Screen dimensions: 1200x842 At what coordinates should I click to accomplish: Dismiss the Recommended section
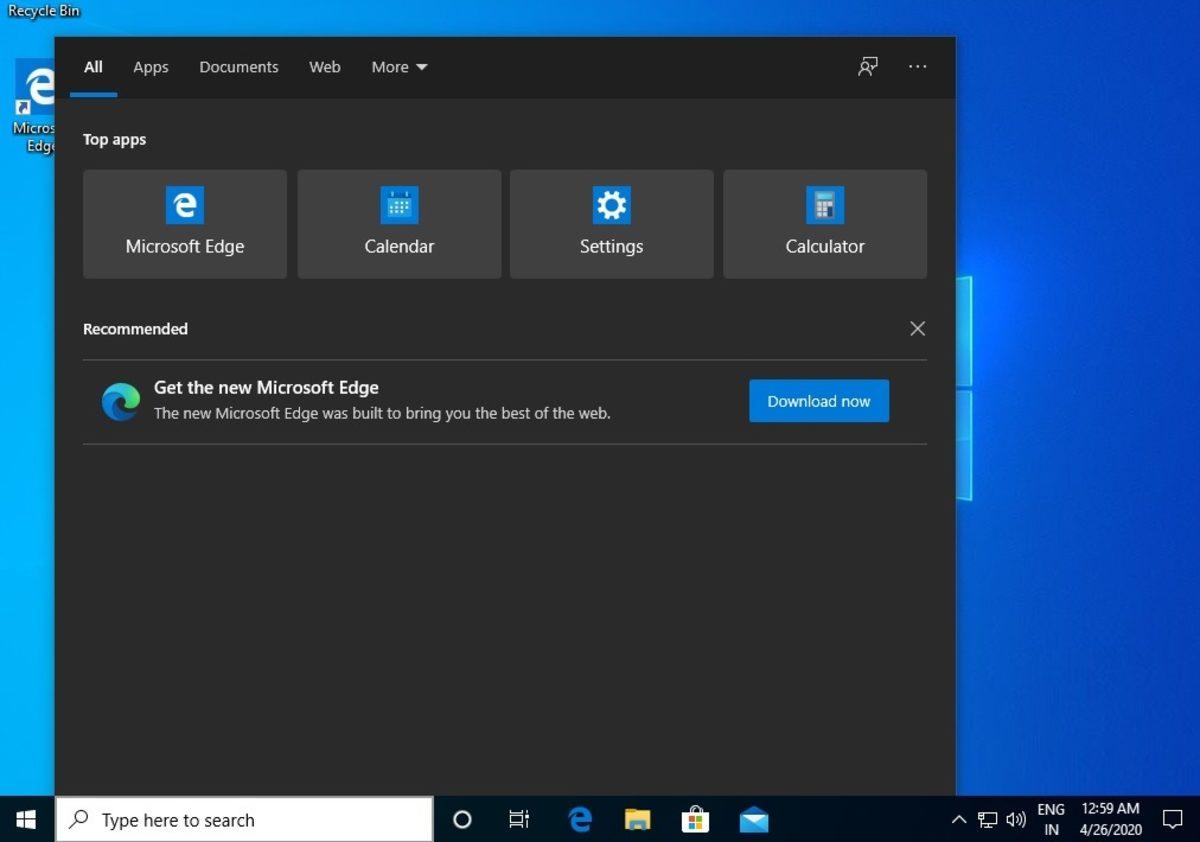point(917,328)
